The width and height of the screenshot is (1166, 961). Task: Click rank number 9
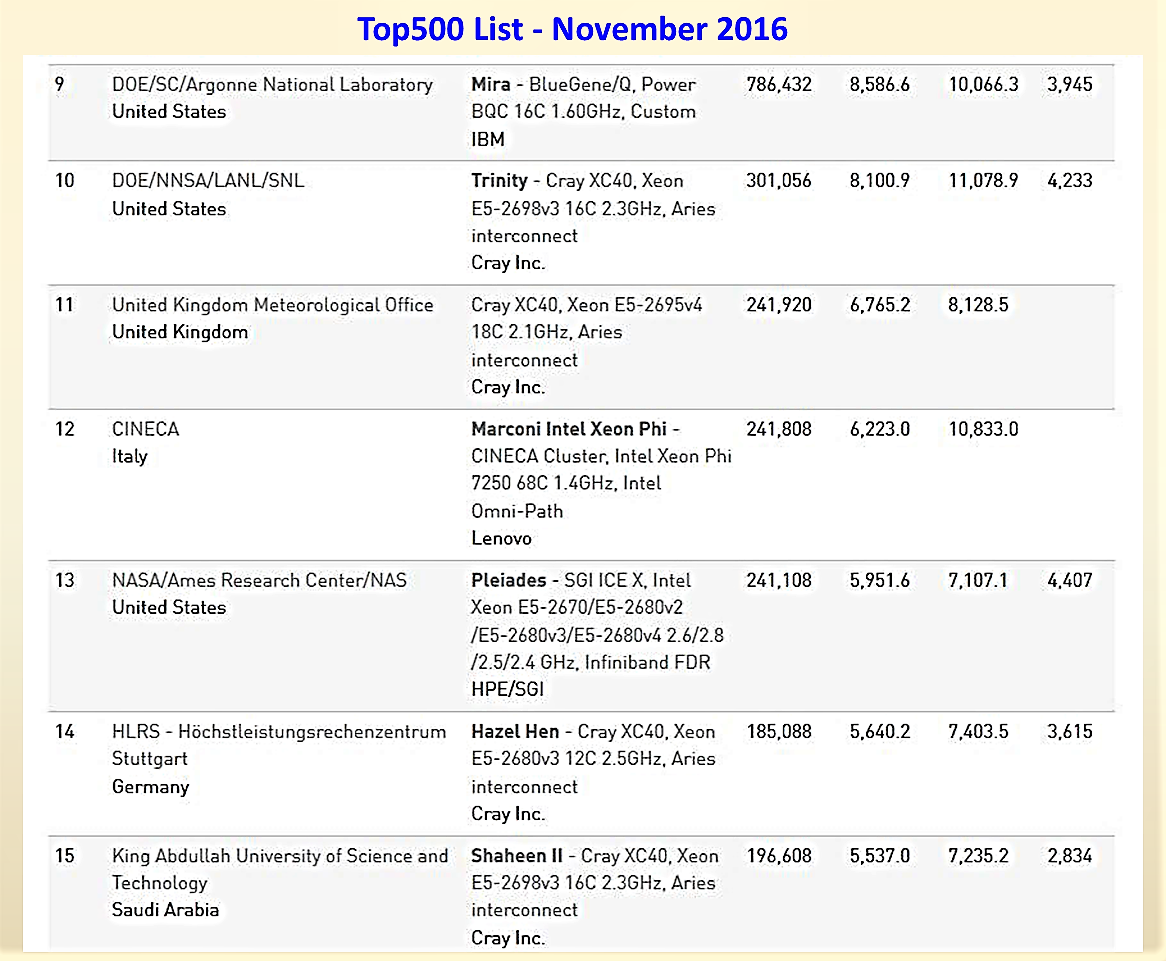[59, 84]
